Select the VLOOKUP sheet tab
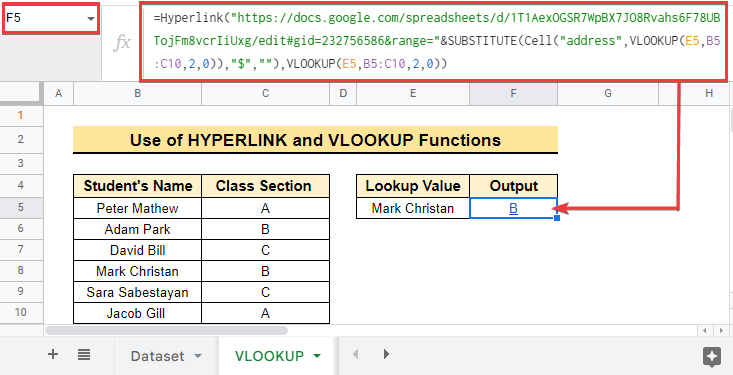The width and height of the screenshot is (733, 375). point(269,356)
